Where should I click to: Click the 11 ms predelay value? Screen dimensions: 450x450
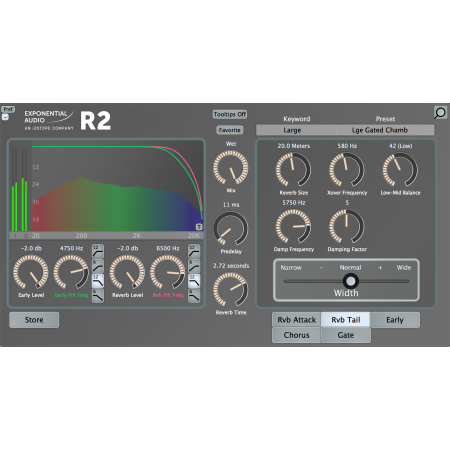pyautogui.click(x=231, y=205)
